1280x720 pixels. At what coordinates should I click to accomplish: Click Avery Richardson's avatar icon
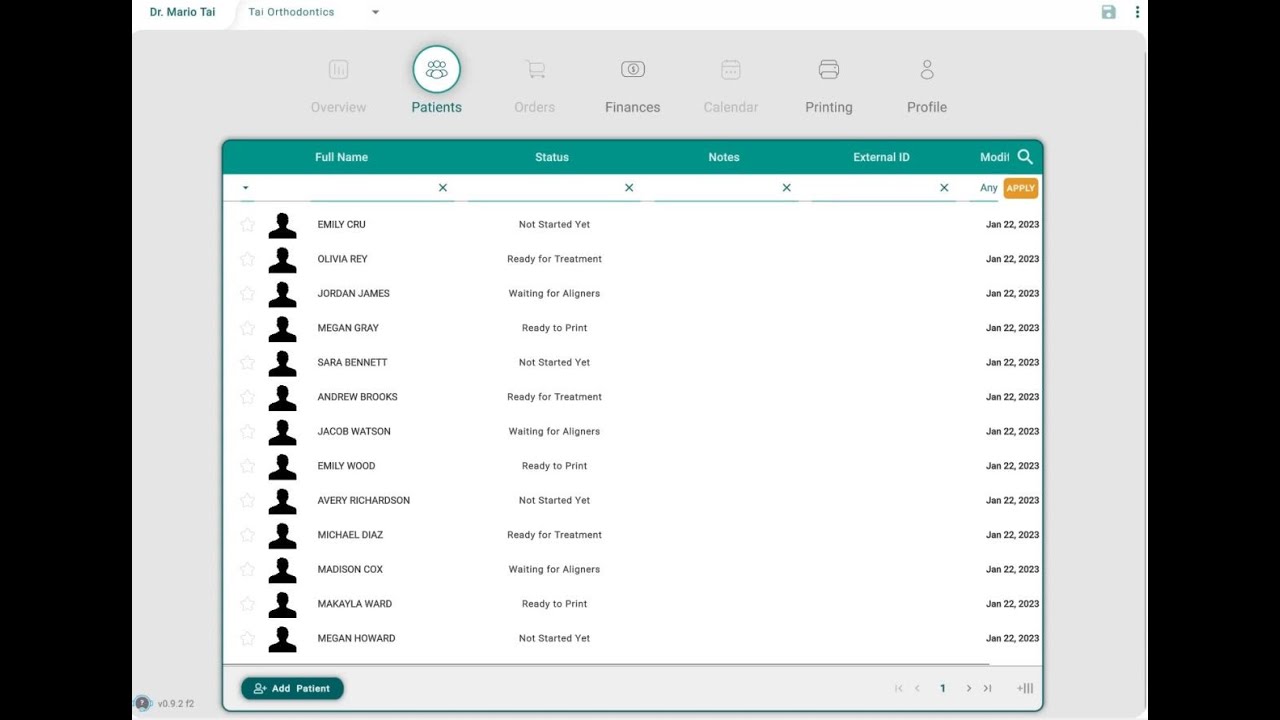point(282,501)
